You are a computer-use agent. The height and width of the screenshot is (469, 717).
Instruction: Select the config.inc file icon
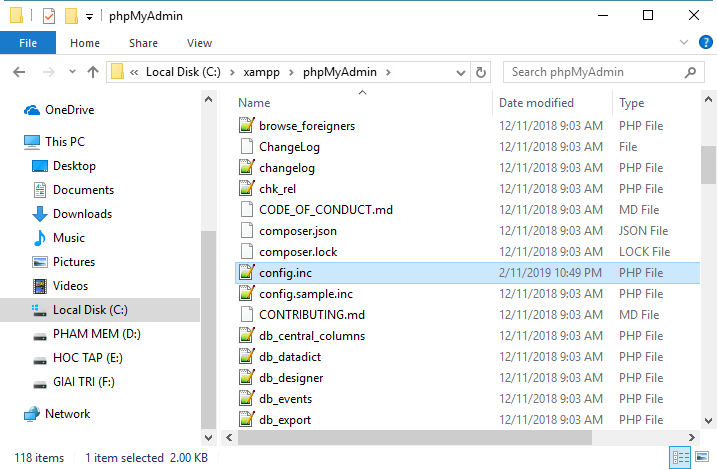point(246,272)
